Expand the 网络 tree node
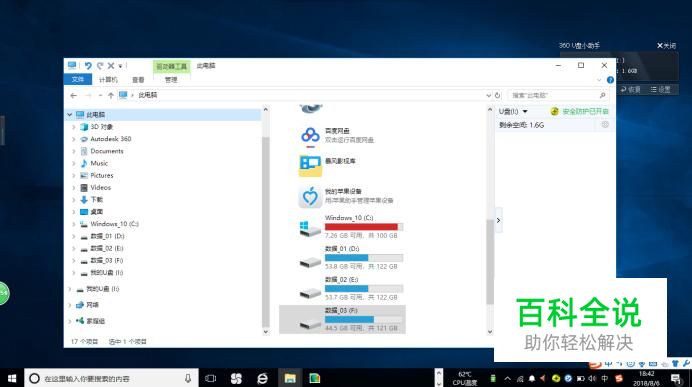The image size is (692, 387). pos(70,305)
